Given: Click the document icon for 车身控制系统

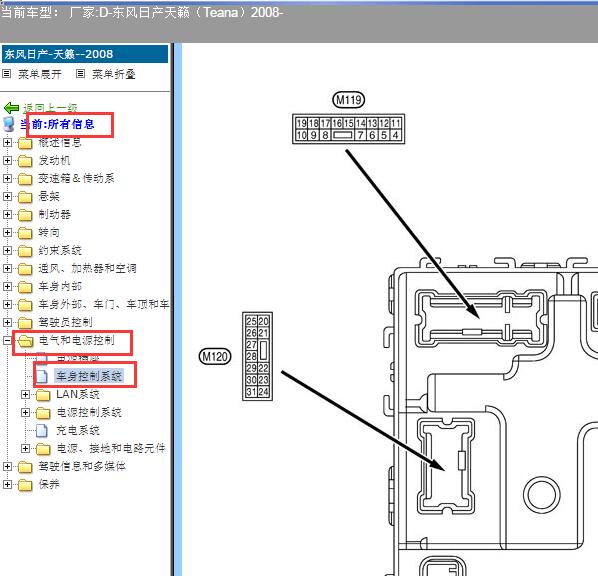Looking at the screenshot, I should (42, 376).
